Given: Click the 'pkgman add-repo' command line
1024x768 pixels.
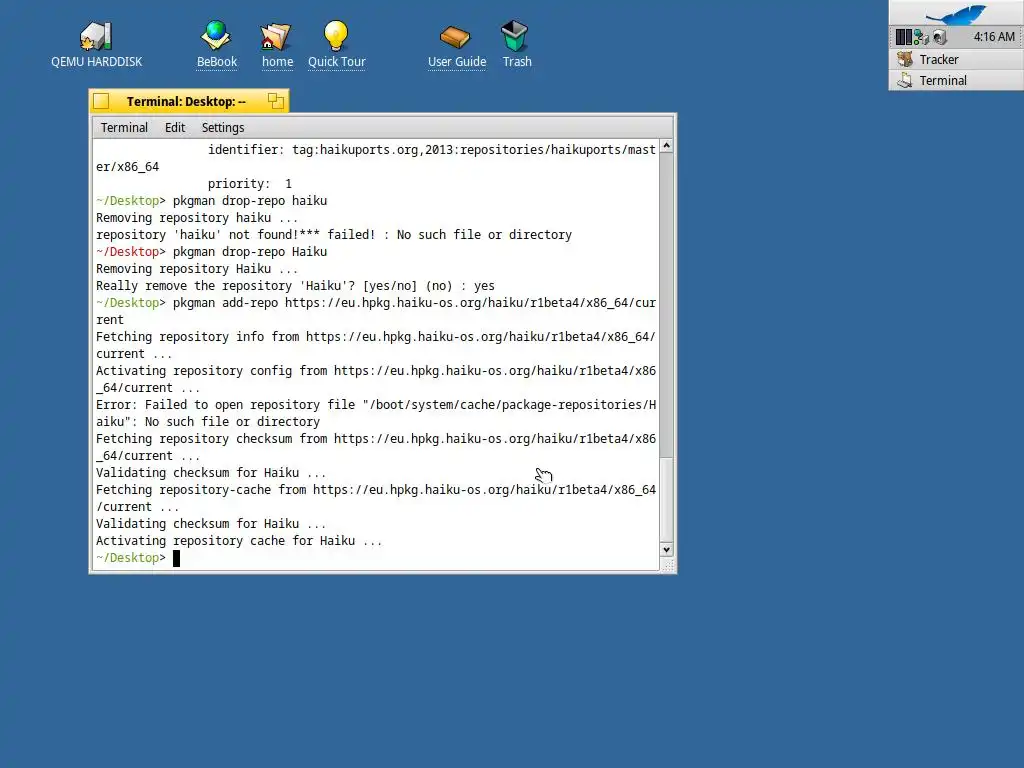Looking at the screenshot, I should (x=376, y=302).
